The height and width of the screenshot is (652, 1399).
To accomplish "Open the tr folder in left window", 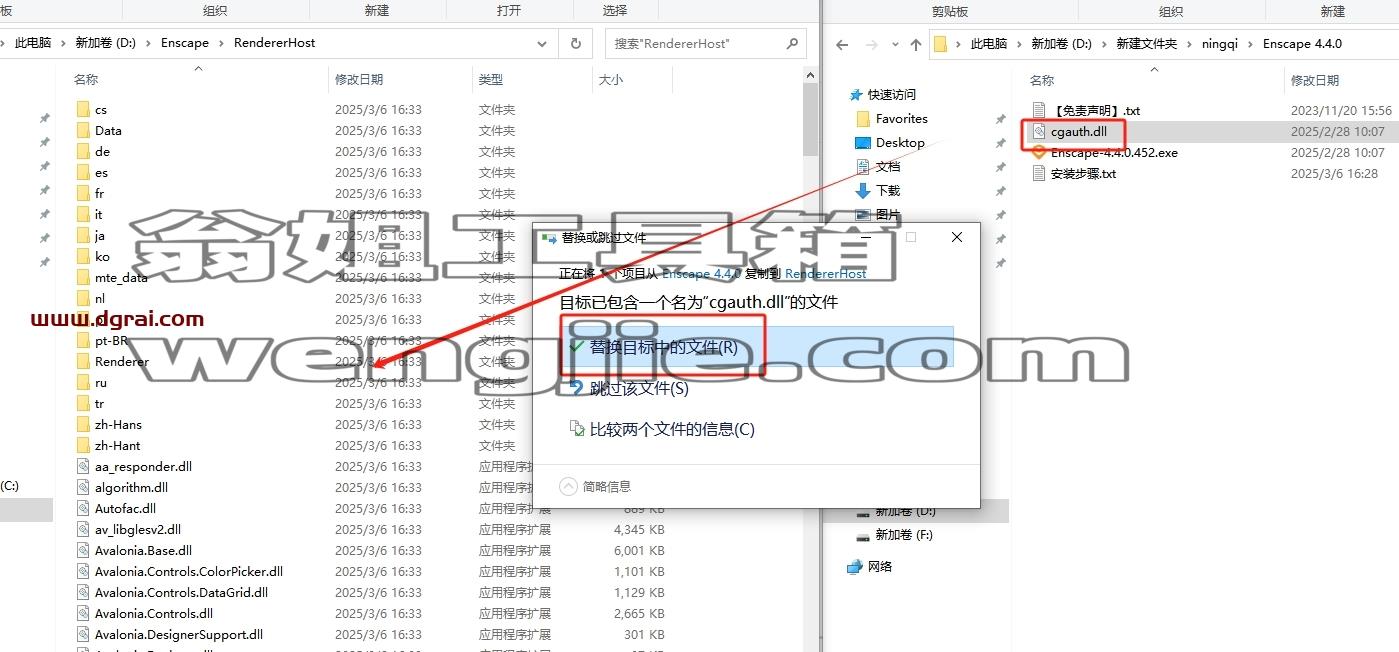I will point(99,404).
